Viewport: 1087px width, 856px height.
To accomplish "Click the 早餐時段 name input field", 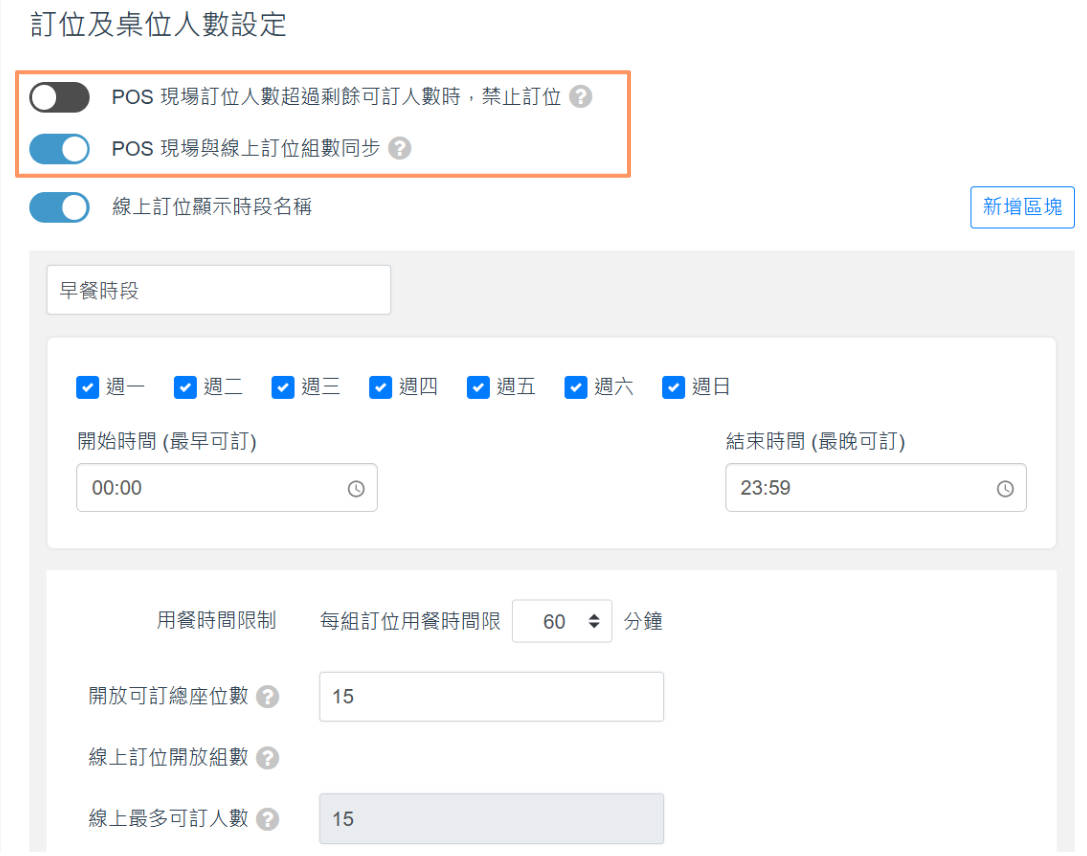I will [218, 290].
